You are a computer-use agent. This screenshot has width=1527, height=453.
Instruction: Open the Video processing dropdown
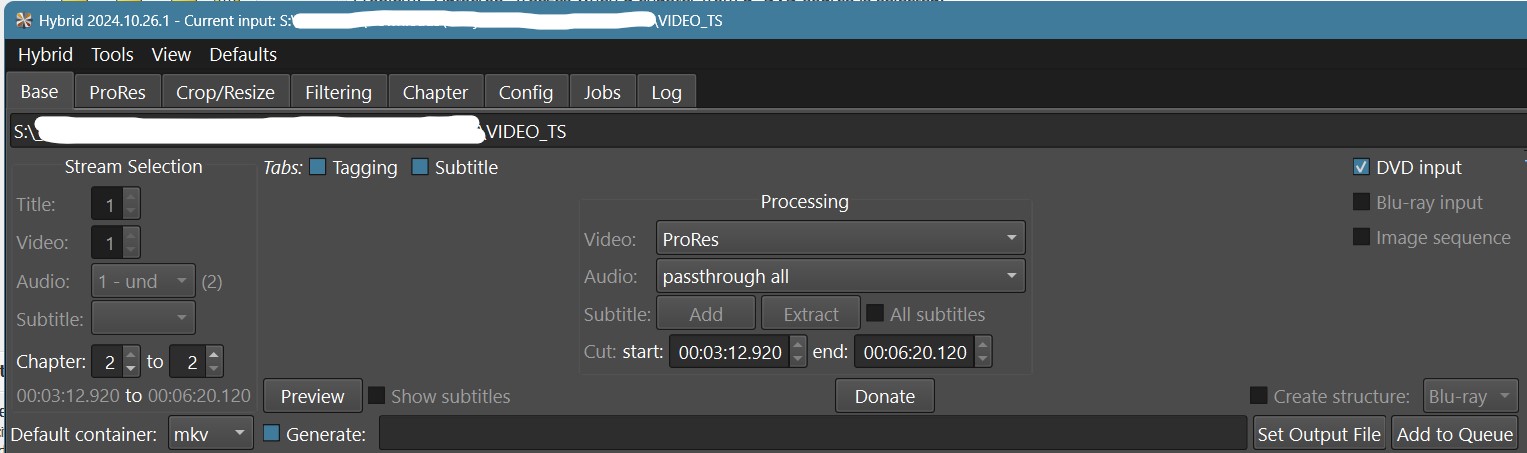click(x=840, y=239)
